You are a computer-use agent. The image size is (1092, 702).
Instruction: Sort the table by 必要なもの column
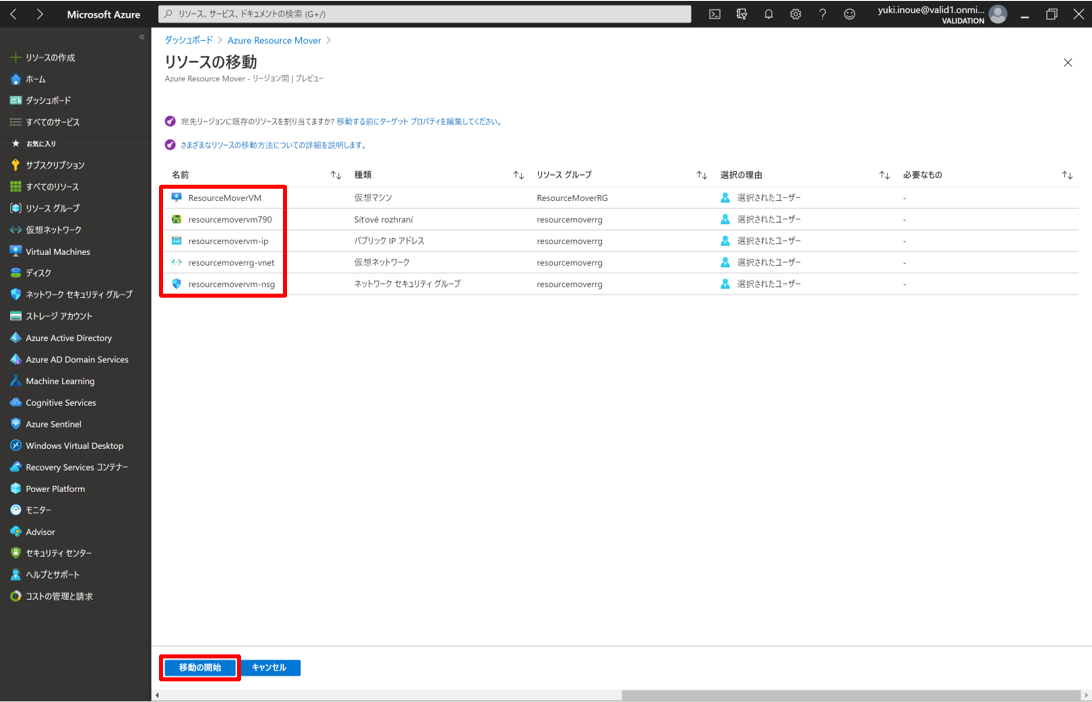click(1067, 176)
